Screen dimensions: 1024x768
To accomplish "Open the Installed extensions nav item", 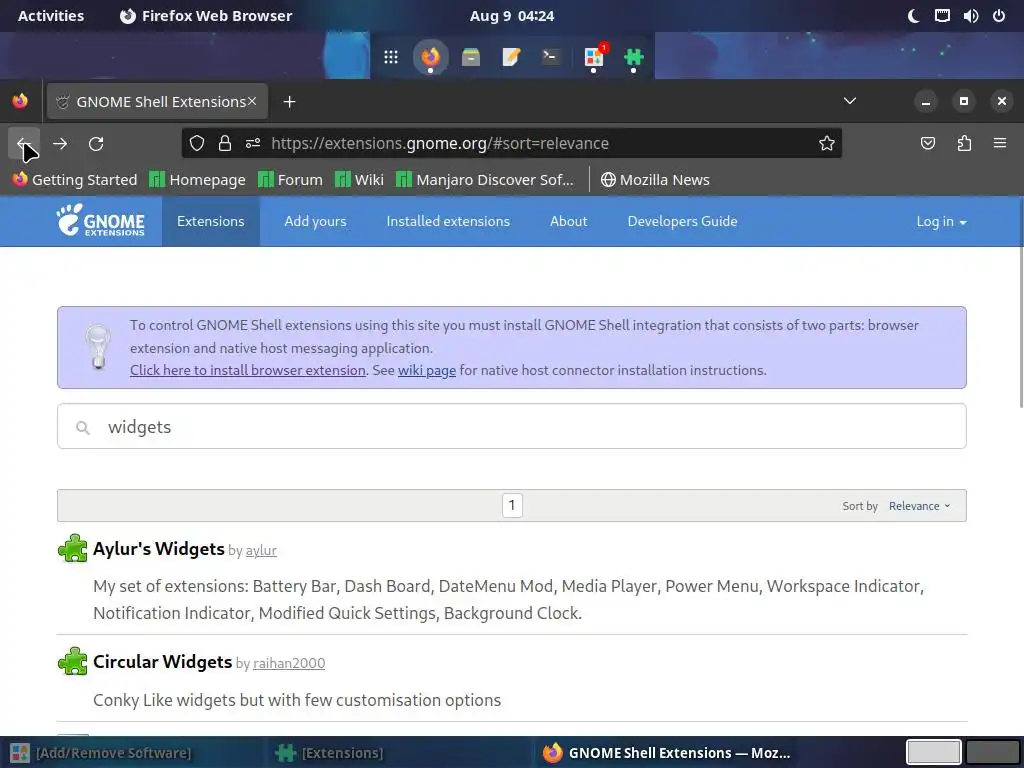I will [448, 221].
